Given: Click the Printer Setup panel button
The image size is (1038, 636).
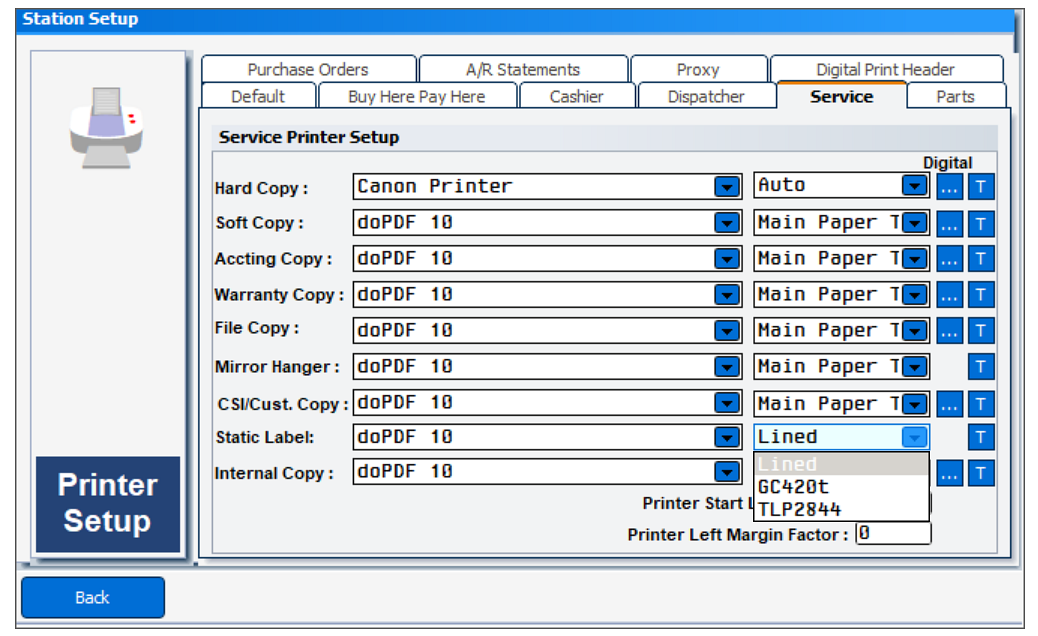Looking at the screenshot, I should tap(108, 504).
